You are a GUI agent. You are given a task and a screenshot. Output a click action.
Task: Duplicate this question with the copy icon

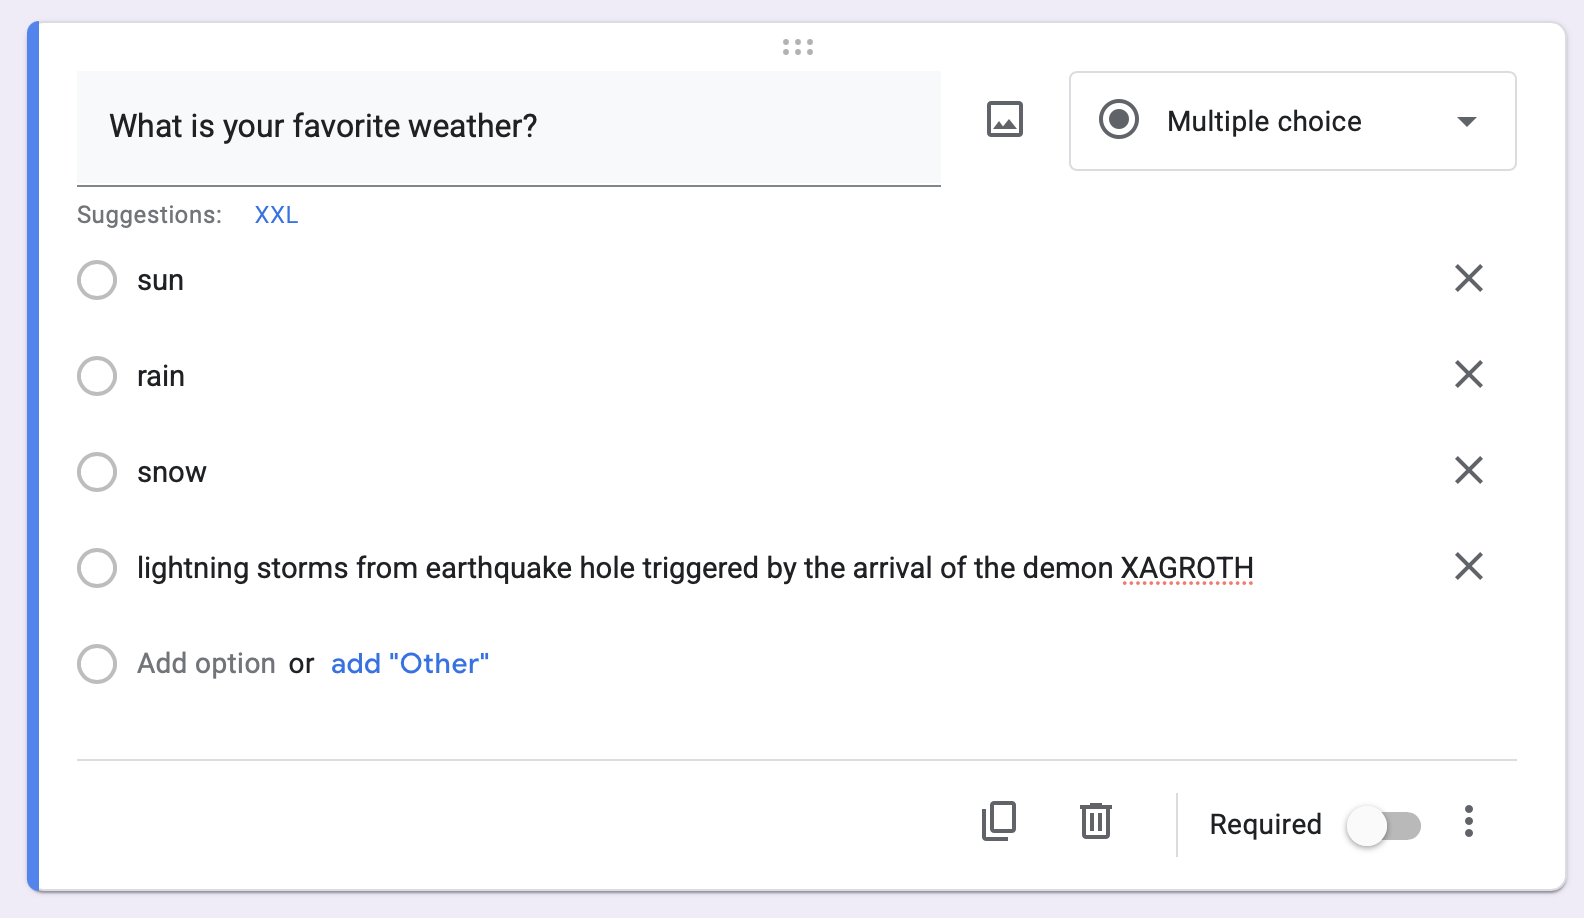tap(998, 821)
